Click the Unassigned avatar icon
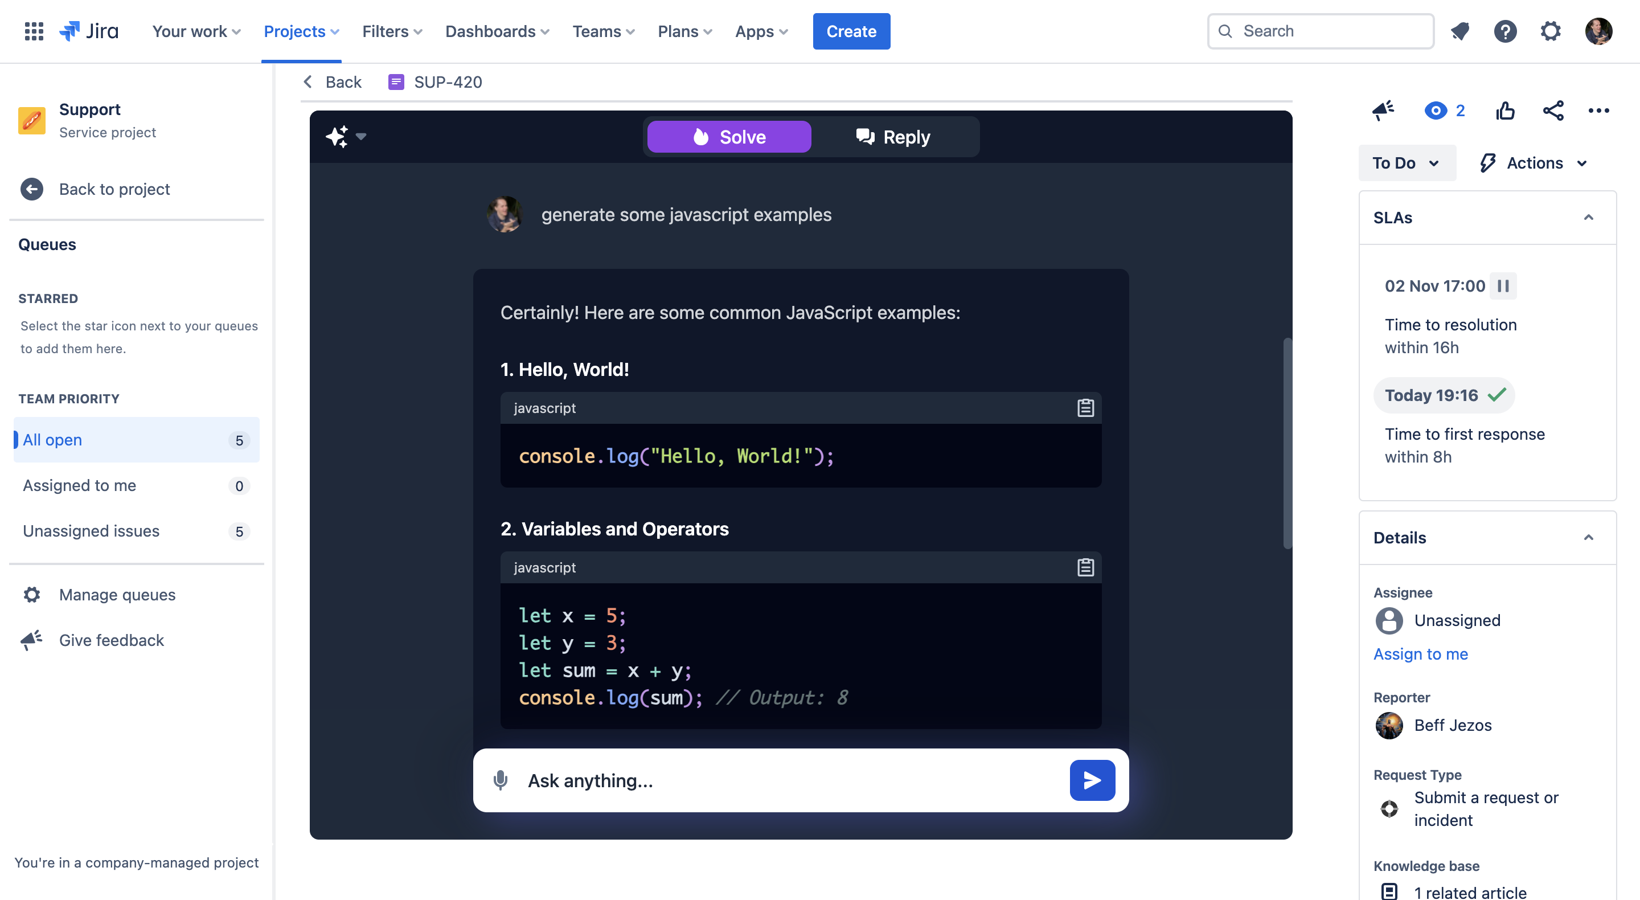1640x900 pixels. (1389, 621)
